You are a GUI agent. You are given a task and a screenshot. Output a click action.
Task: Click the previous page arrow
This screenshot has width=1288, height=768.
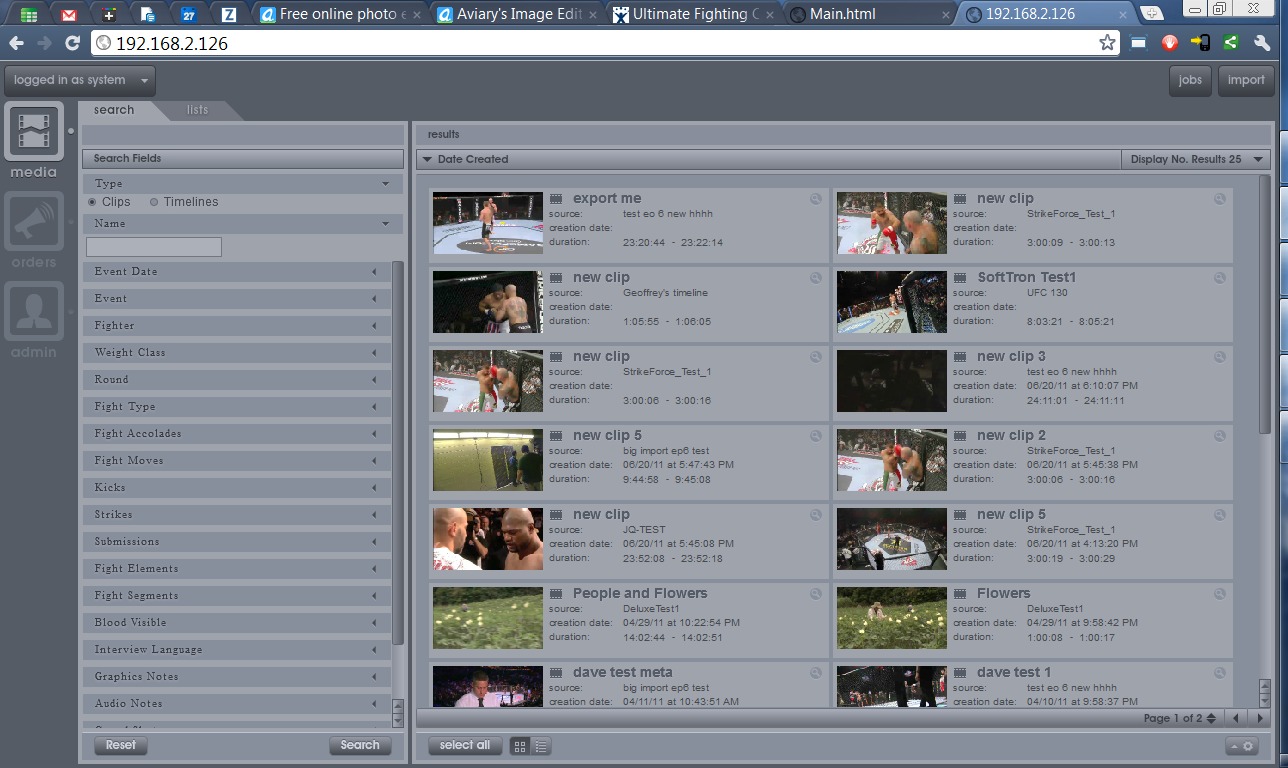click(x=1236, y=718)
